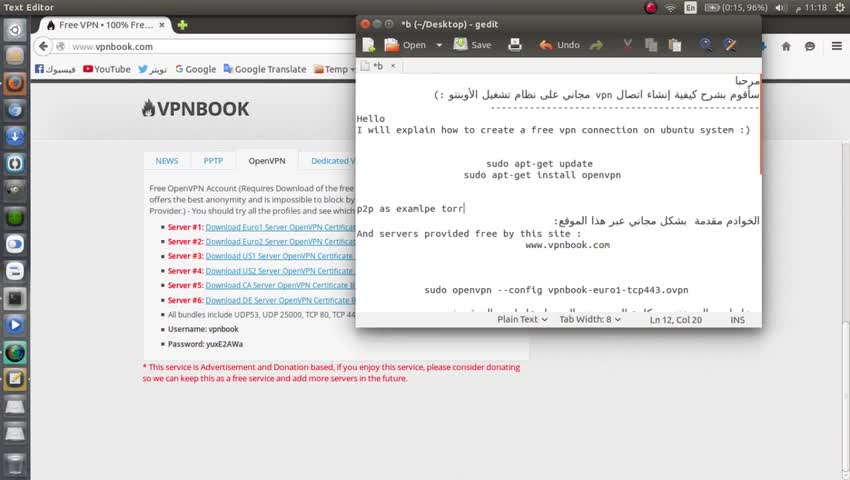
Task: Redo the action in gedit toolbar
Action: point(596,45)
